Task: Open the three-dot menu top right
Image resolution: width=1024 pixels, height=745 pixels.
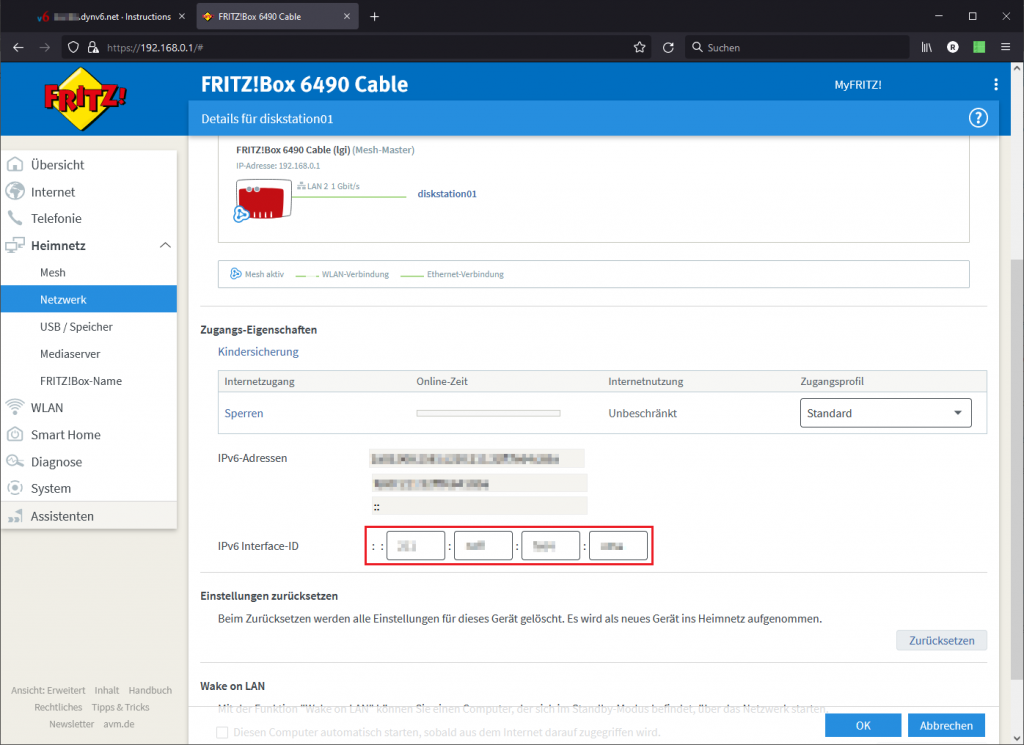Action: pos(995,84)
